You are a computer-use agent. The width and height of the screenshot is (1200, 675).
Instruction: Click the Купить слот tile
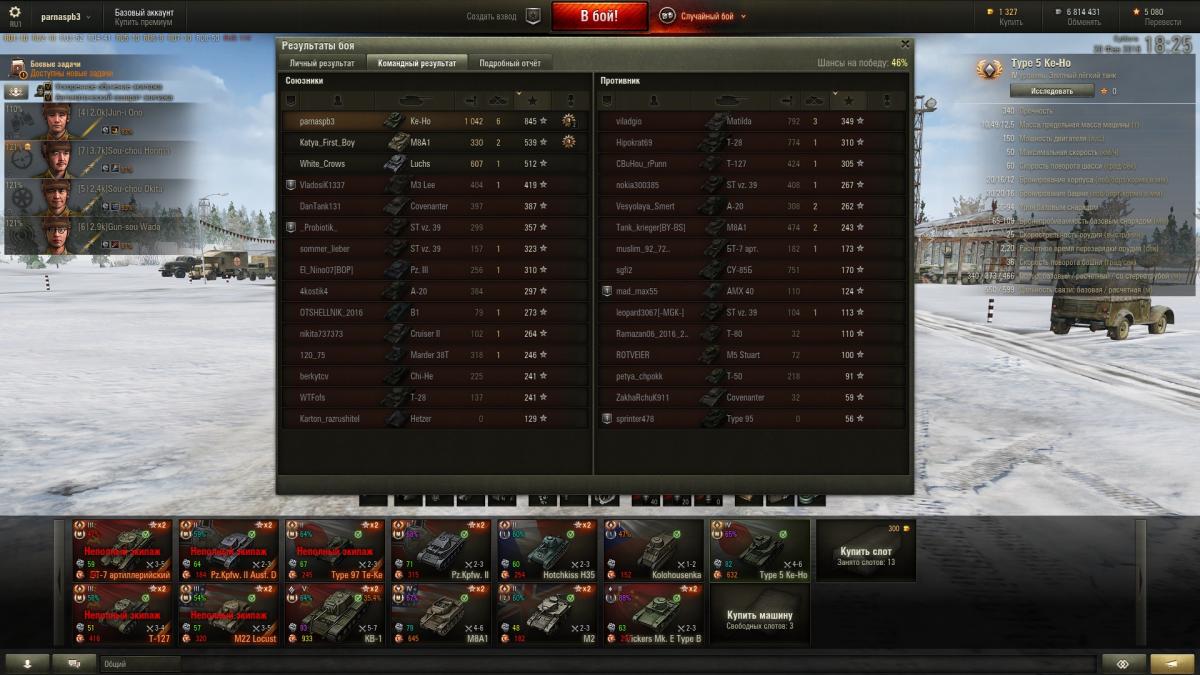tap(866, 550)
